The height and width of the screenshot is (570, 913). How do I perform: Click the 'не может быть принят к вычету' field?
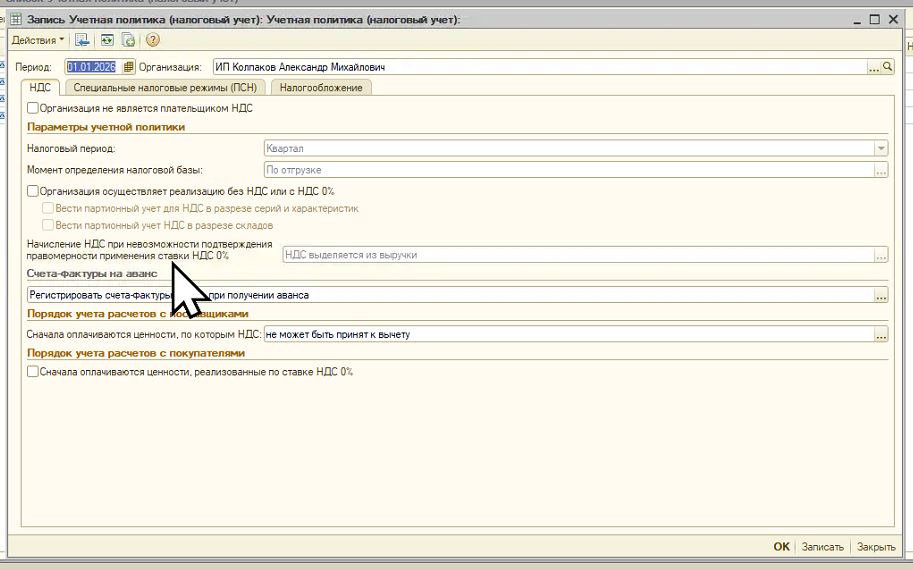tap(569, 335)
